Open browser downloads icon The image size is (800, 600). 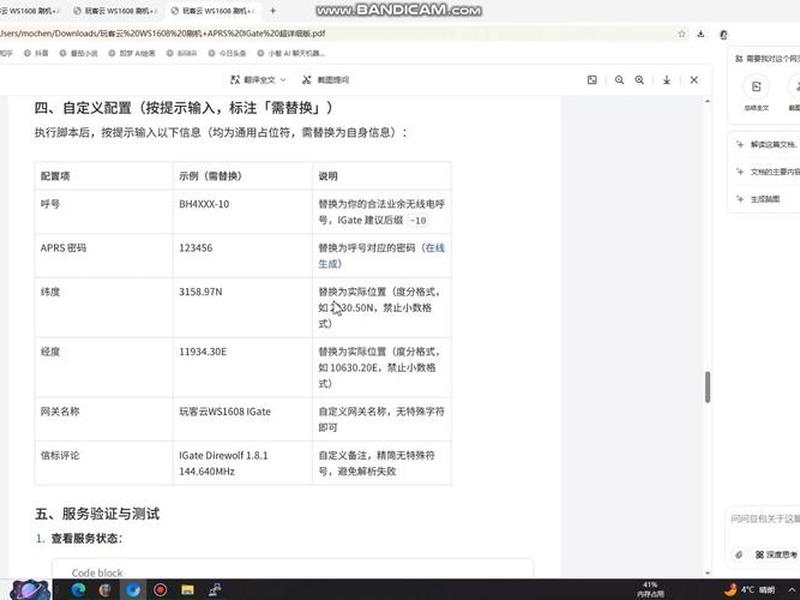pos(701,34)
